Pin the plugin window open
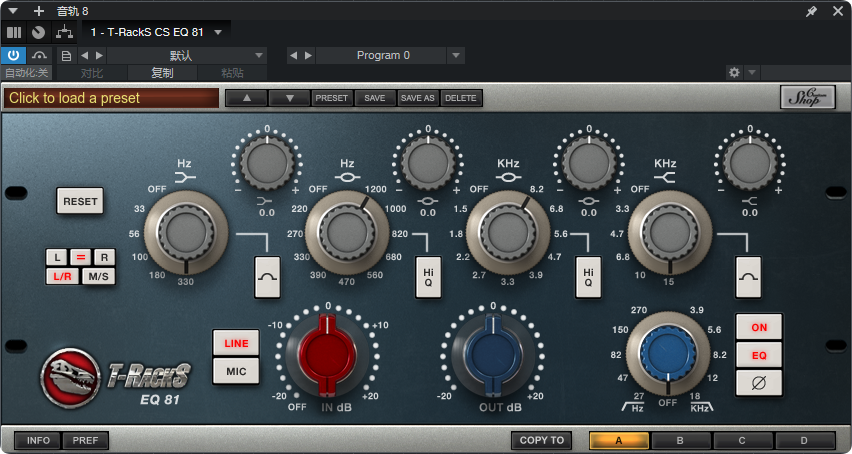The image size is (852, 454). [x=811, y=11]
